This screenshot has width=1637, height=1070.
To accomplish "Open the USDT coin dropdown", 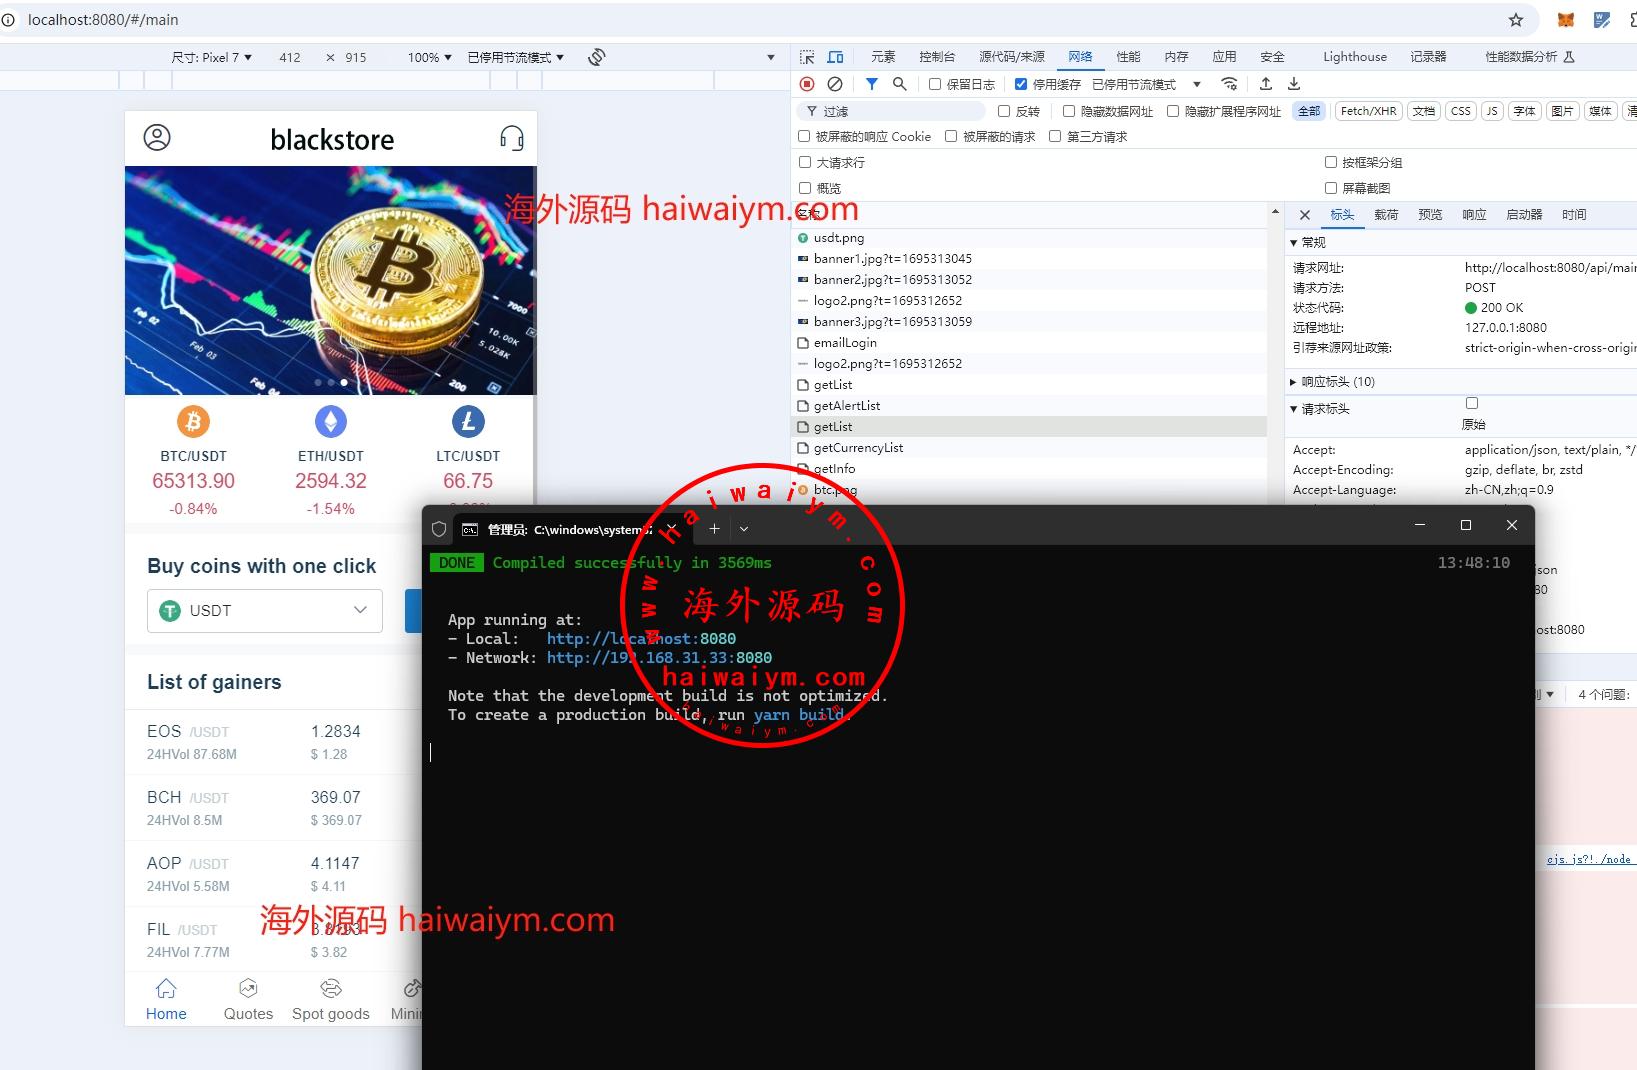I will coord(265,611).
